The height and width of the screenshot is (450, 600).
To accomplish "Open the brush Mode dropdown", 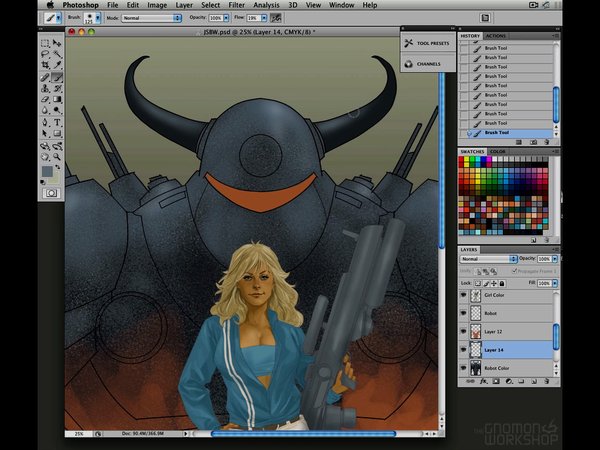I will 152,18.
